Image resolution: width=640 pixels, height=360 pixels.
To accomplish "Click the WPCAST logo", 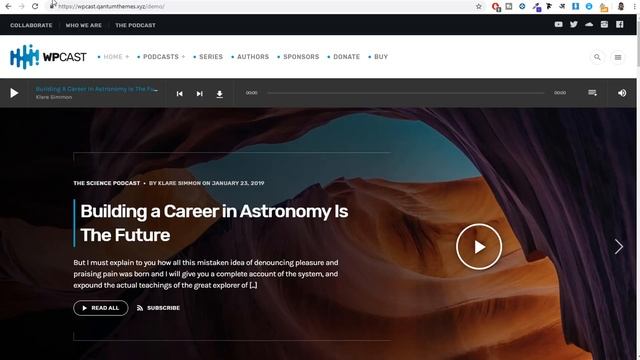I will (48, 57).
